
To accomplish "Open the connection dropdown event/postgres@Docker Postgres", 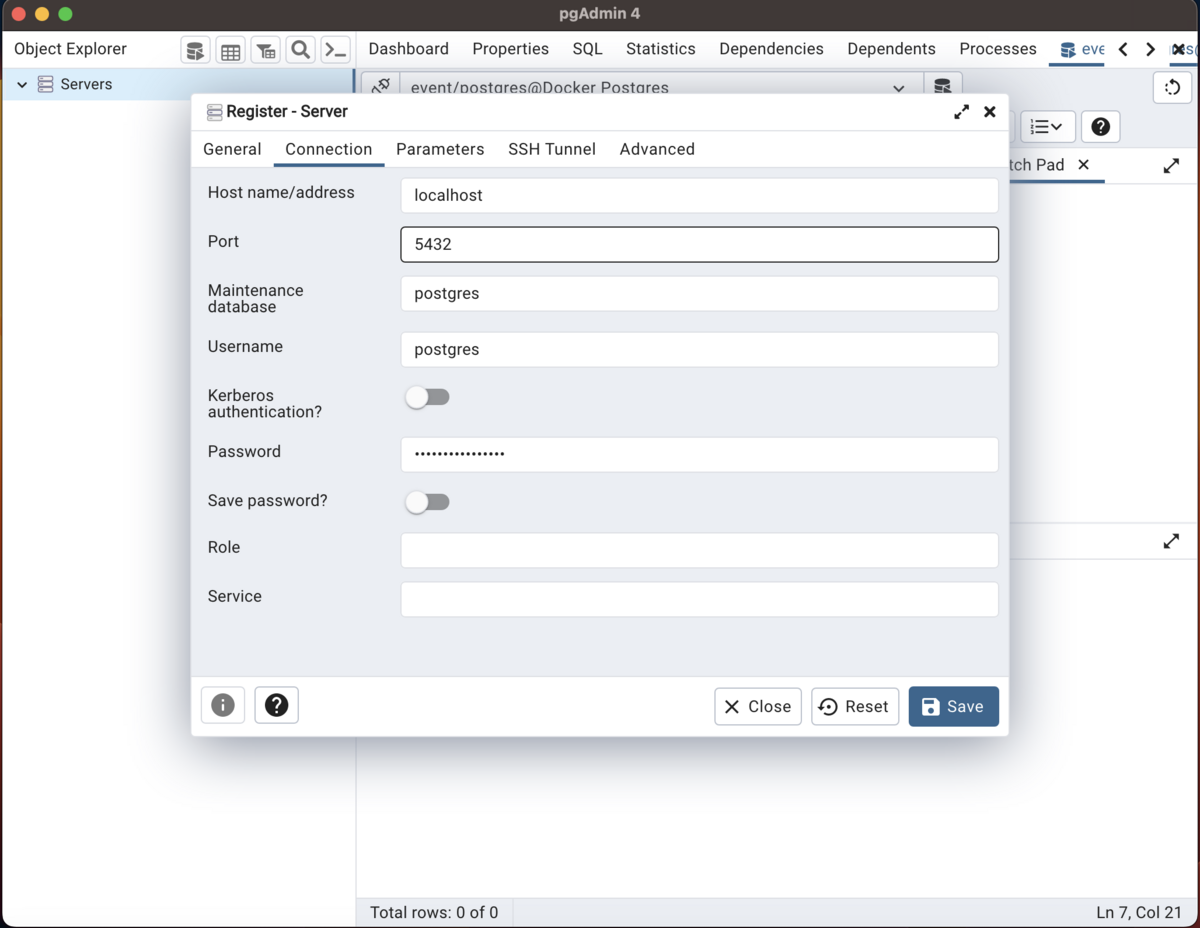I will [659, 86].
